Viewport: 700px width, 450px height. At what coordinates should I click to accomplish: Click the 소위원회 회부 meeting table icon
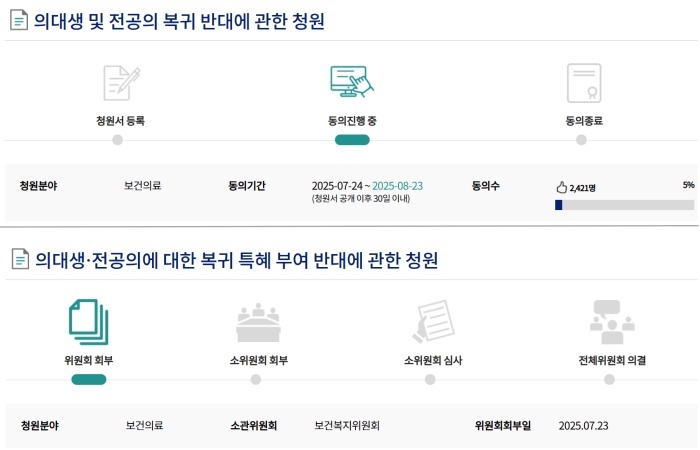[258, 323]
